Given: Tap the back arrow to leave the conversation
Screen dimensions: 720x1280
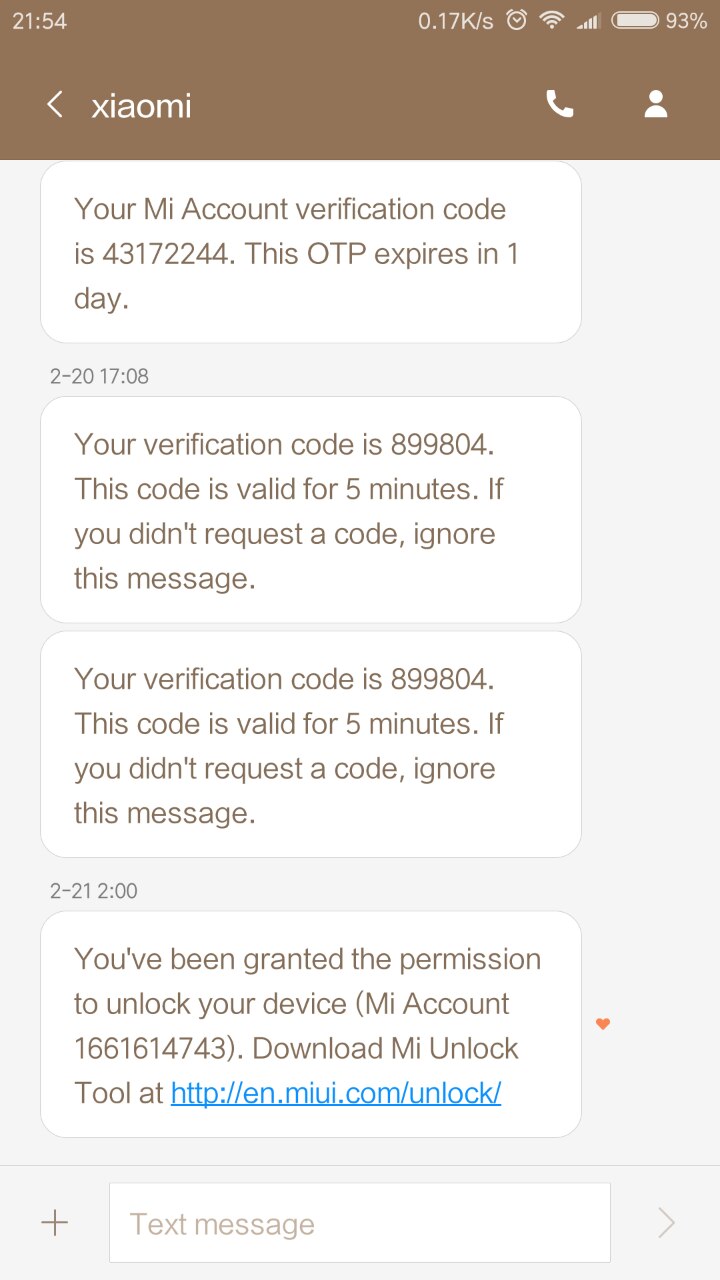Looking at the screenshot, I should (55, 105).
